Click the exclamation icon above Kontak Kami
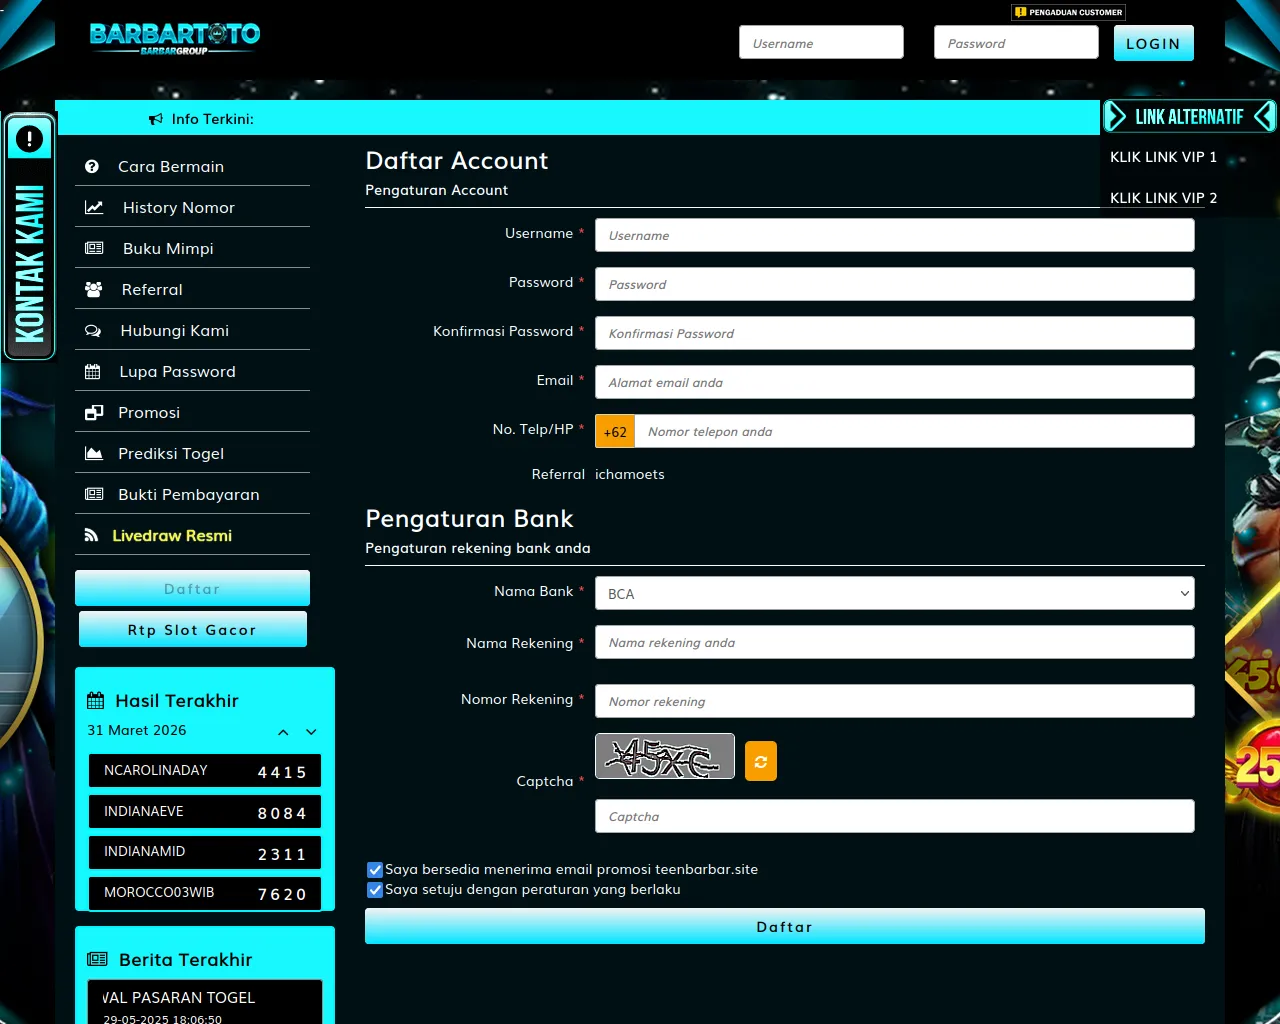This screenshot has height=1024, width=1280. pyautogui.click(x=30, y=139)
